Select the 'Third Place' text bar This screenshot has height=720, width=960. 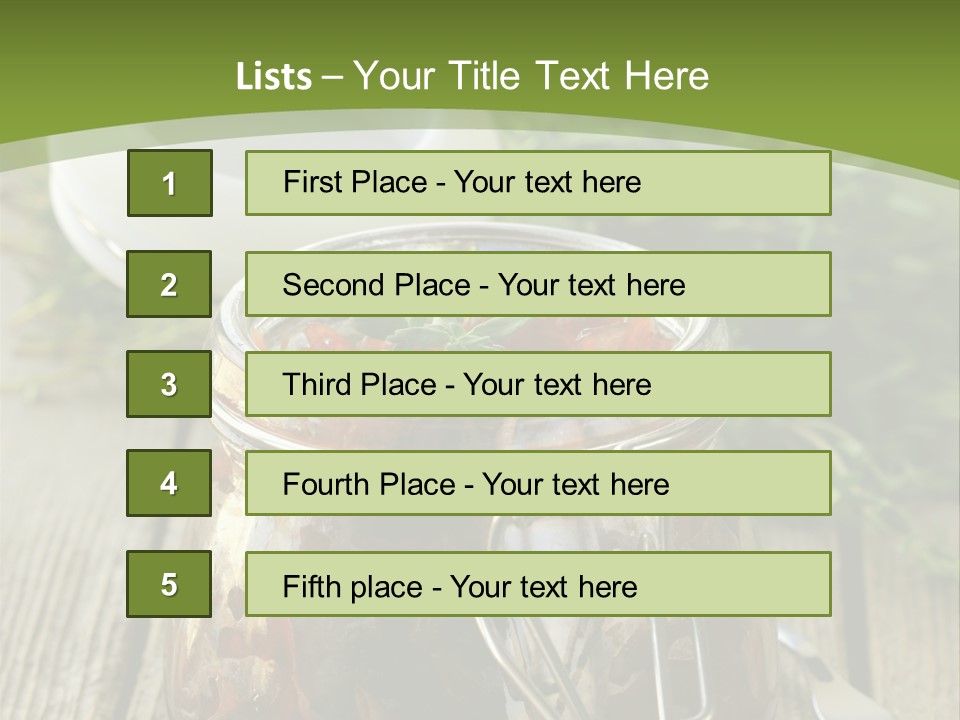(538, 384)
